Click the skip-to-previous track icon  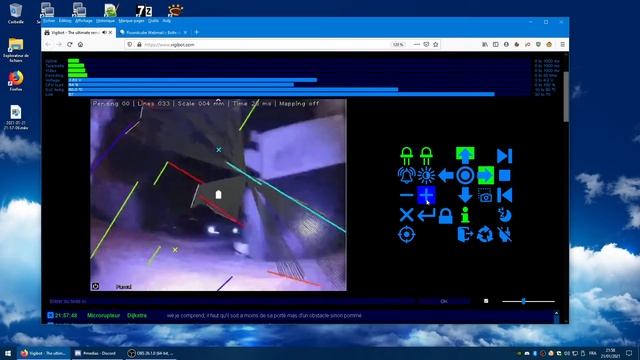tap(504, 195)
